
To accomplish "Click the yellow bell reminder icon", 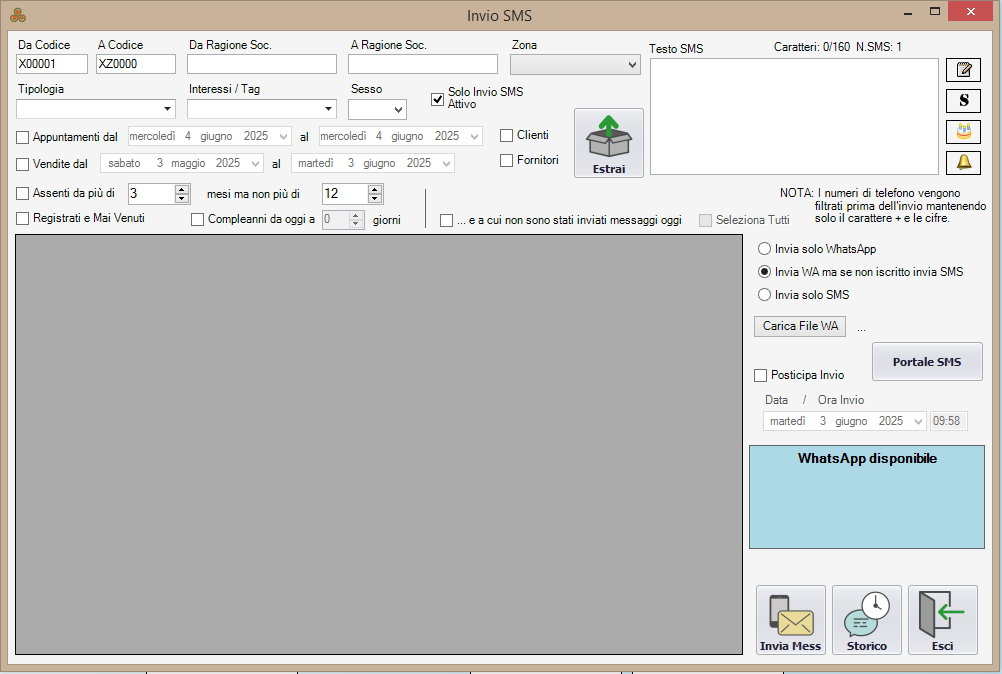I will pos(963,162).
